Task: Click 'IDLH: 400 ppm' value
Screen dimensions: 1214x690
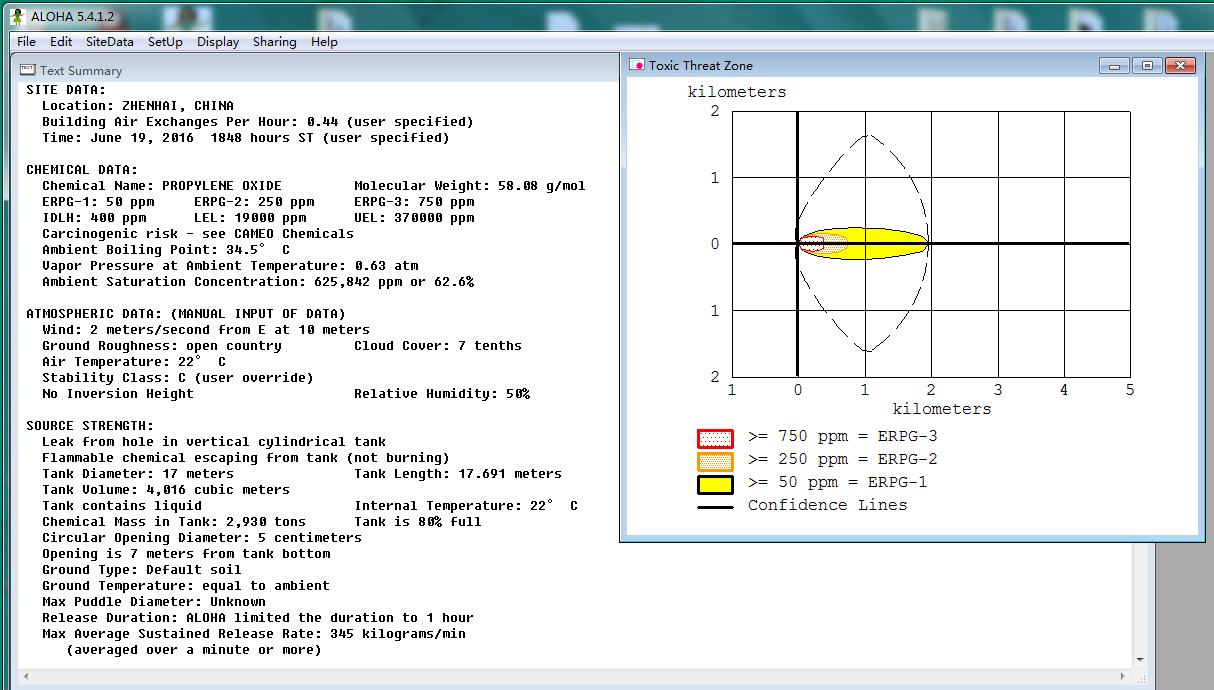Action: [x=94, y=218]
